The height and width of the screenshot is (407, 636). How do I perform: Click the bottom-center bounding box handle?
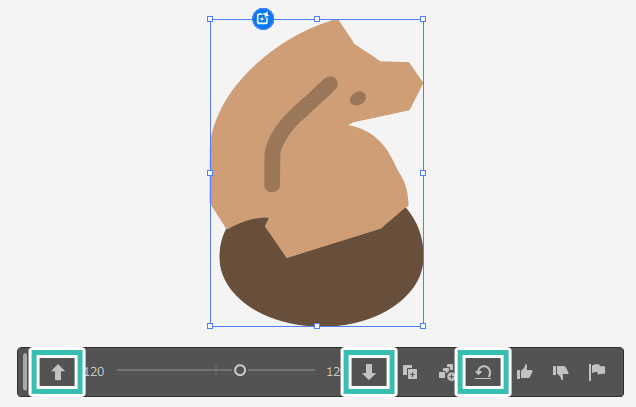[317, 326]
